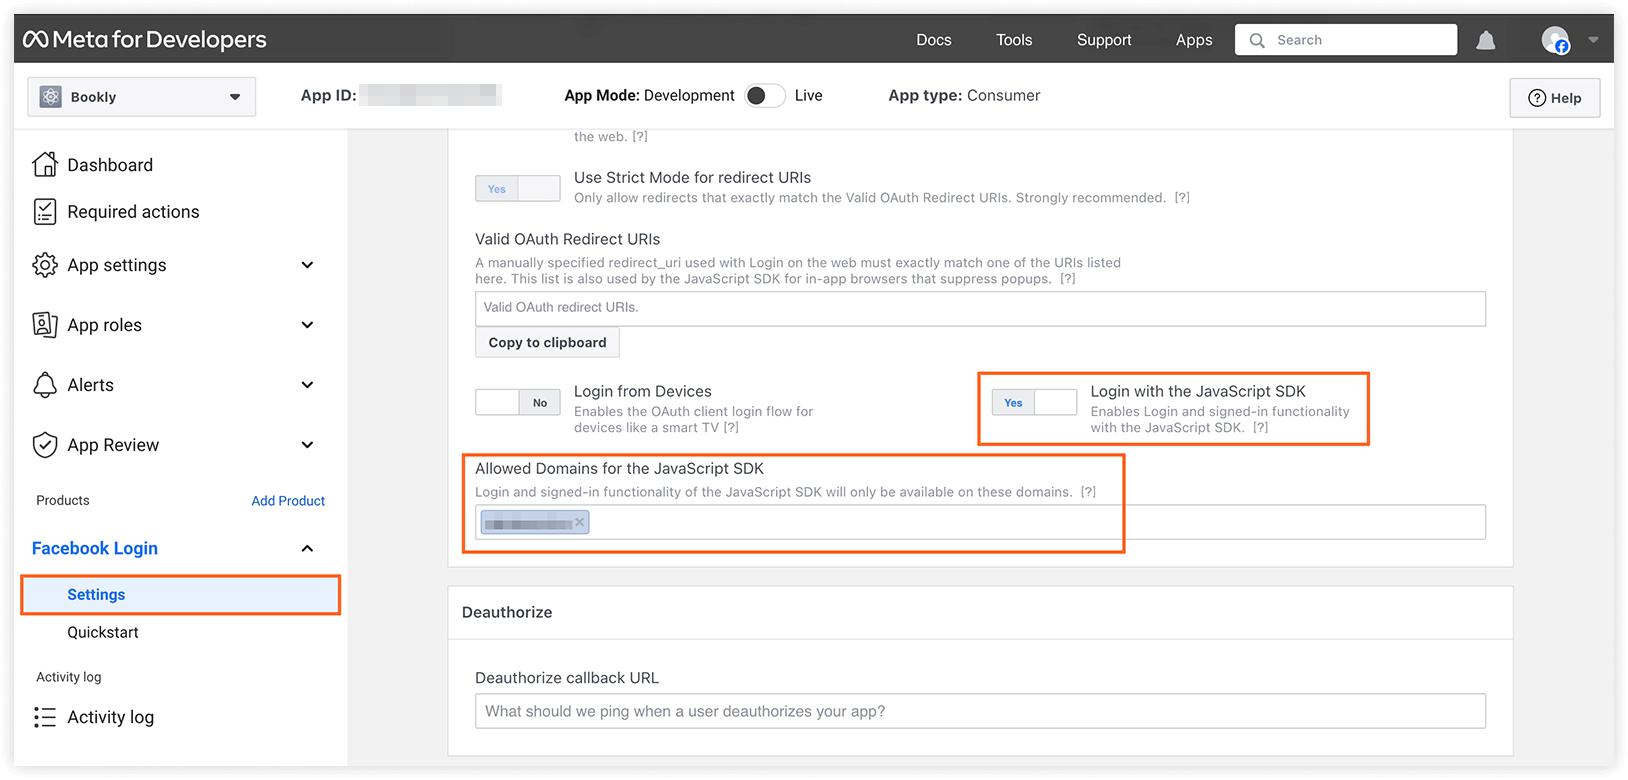Screen dimensions: 1628x780
Task: Expand the Alerts section
Action: tap(307, 385)
